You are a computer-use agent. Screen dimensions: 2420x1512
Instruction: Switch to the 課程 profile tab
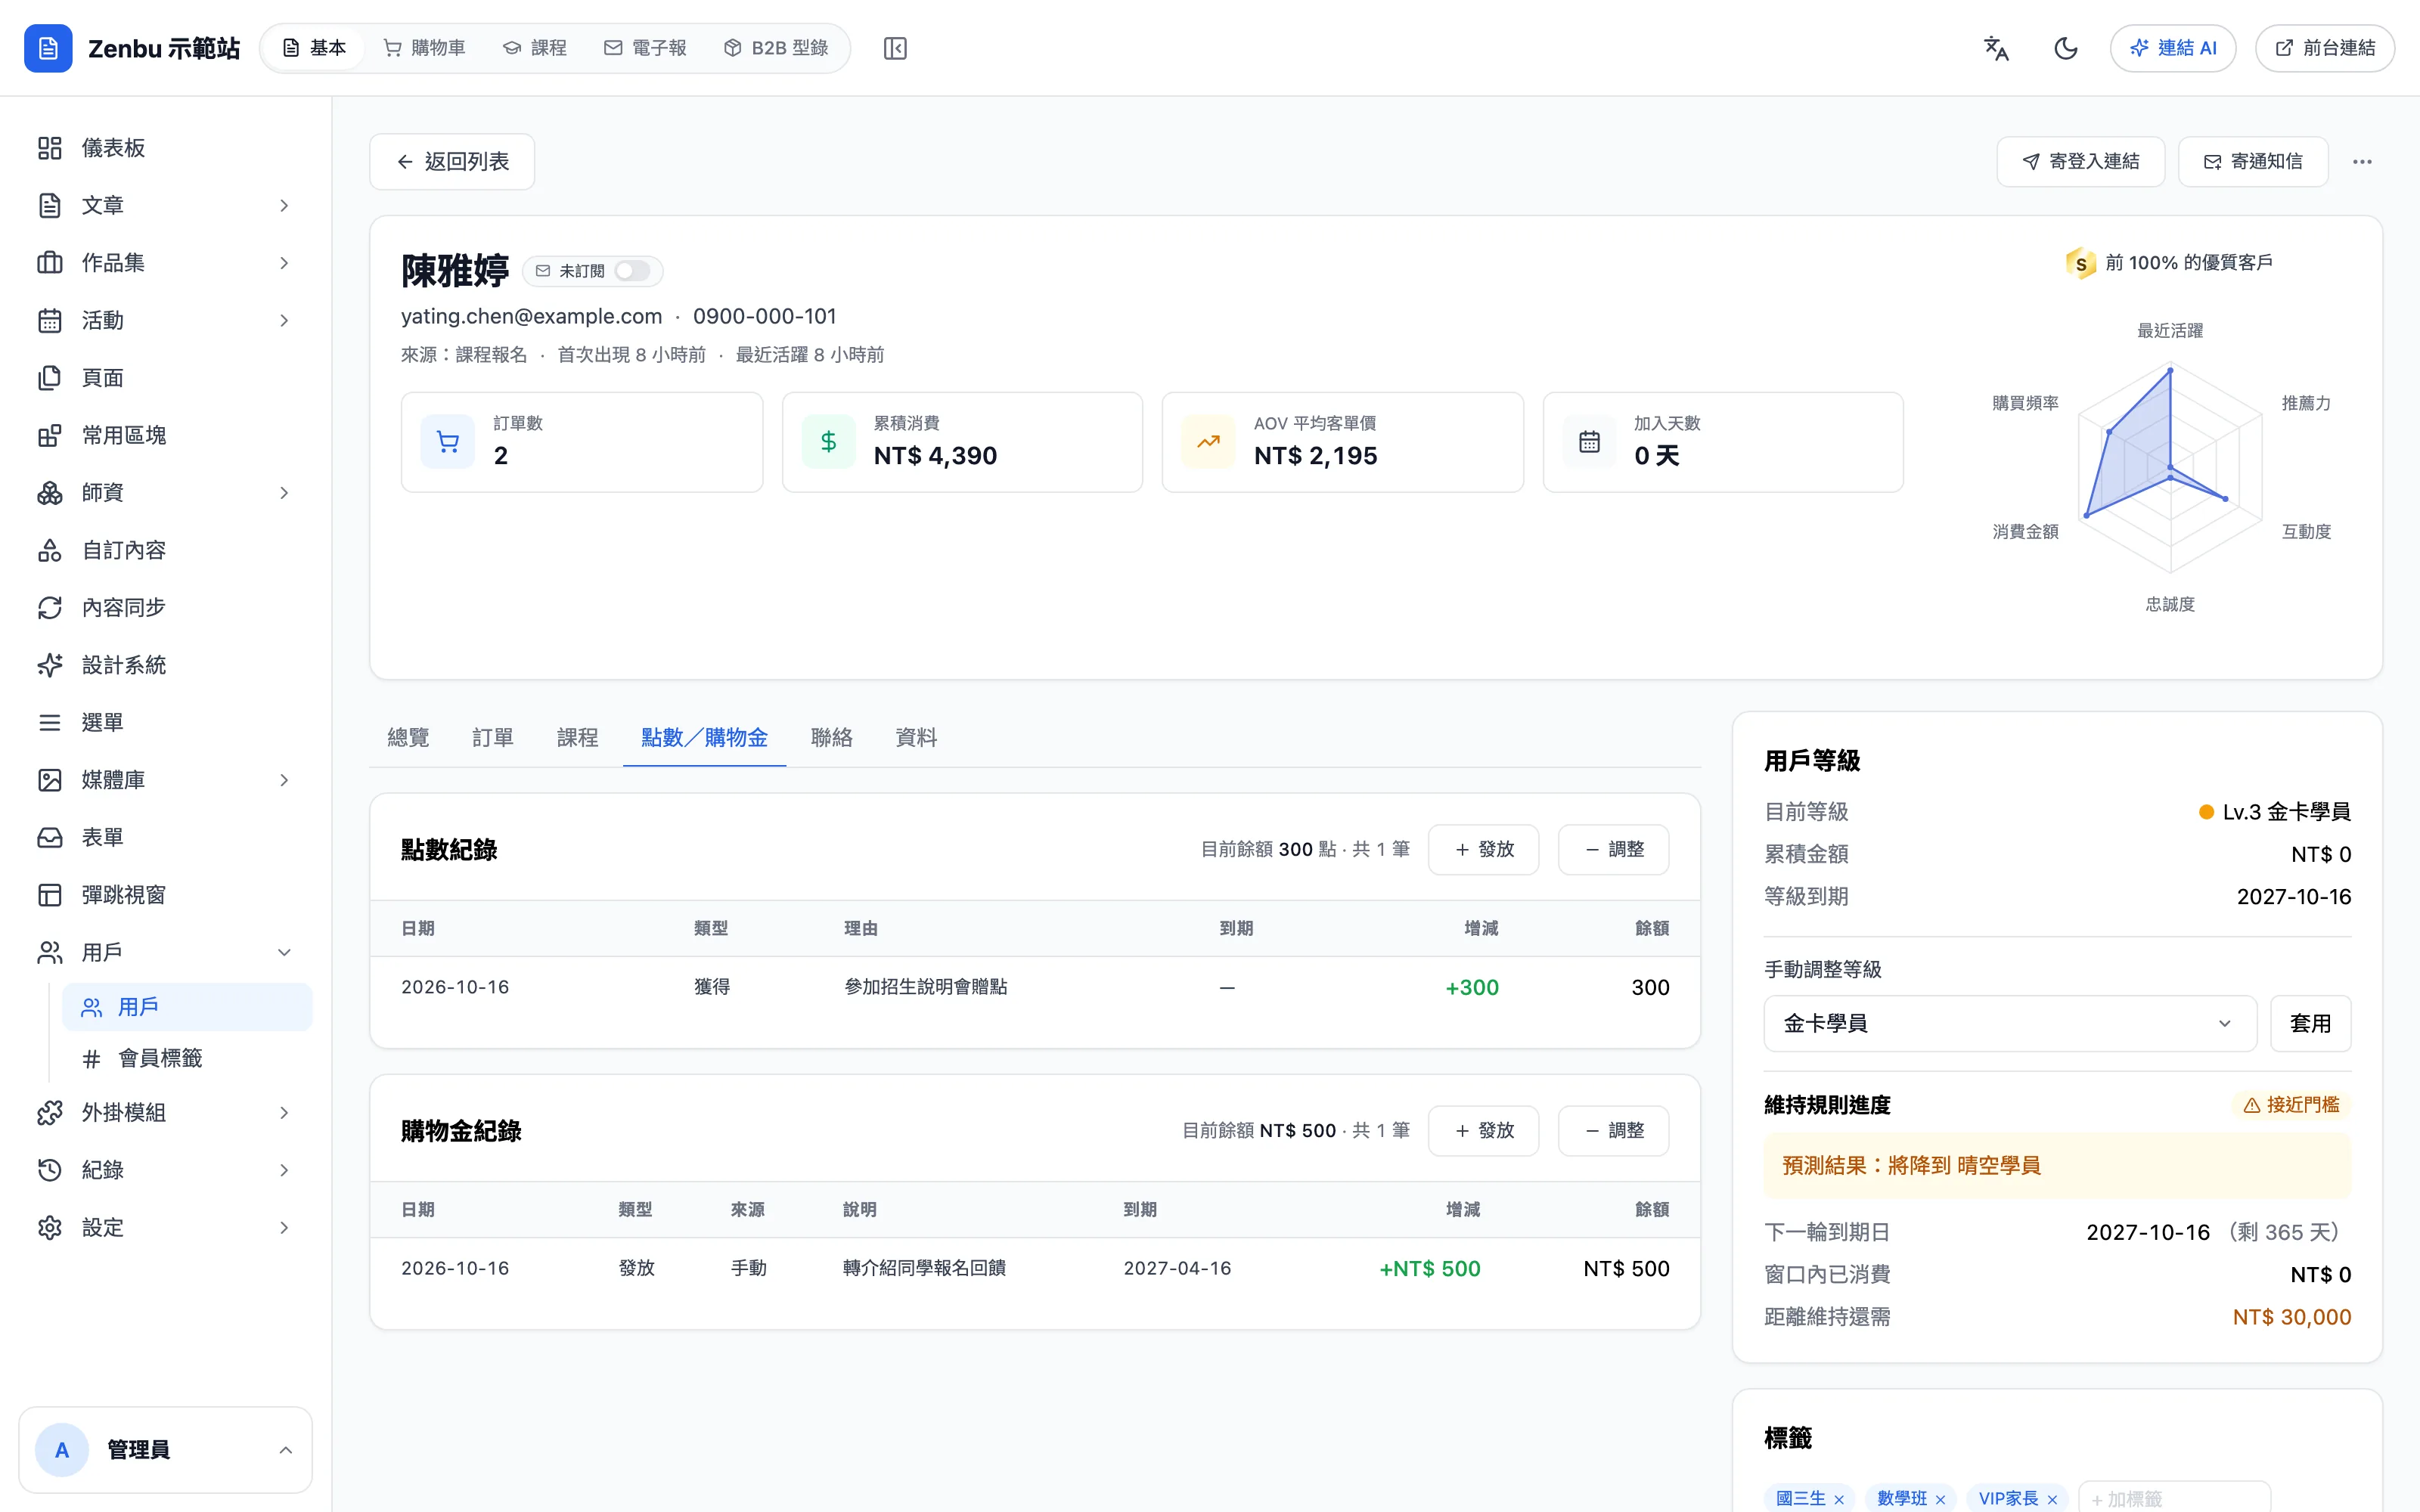577,738
